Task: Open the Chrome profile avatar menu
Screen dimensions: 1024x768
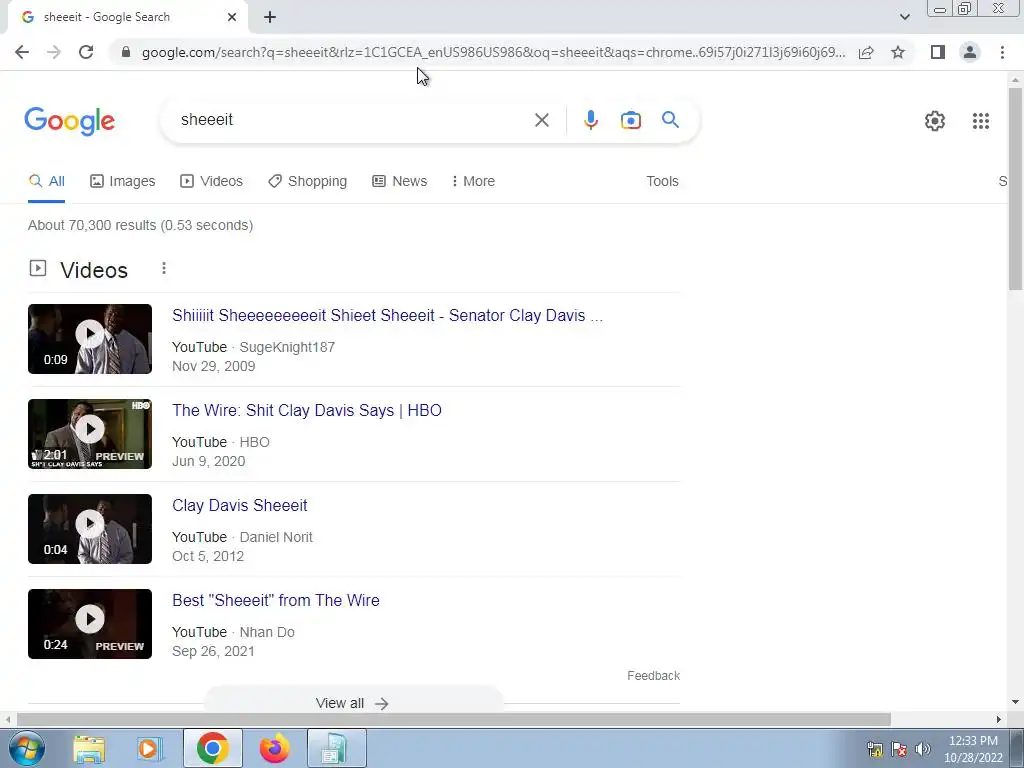Action: click(x=970, y=52)
